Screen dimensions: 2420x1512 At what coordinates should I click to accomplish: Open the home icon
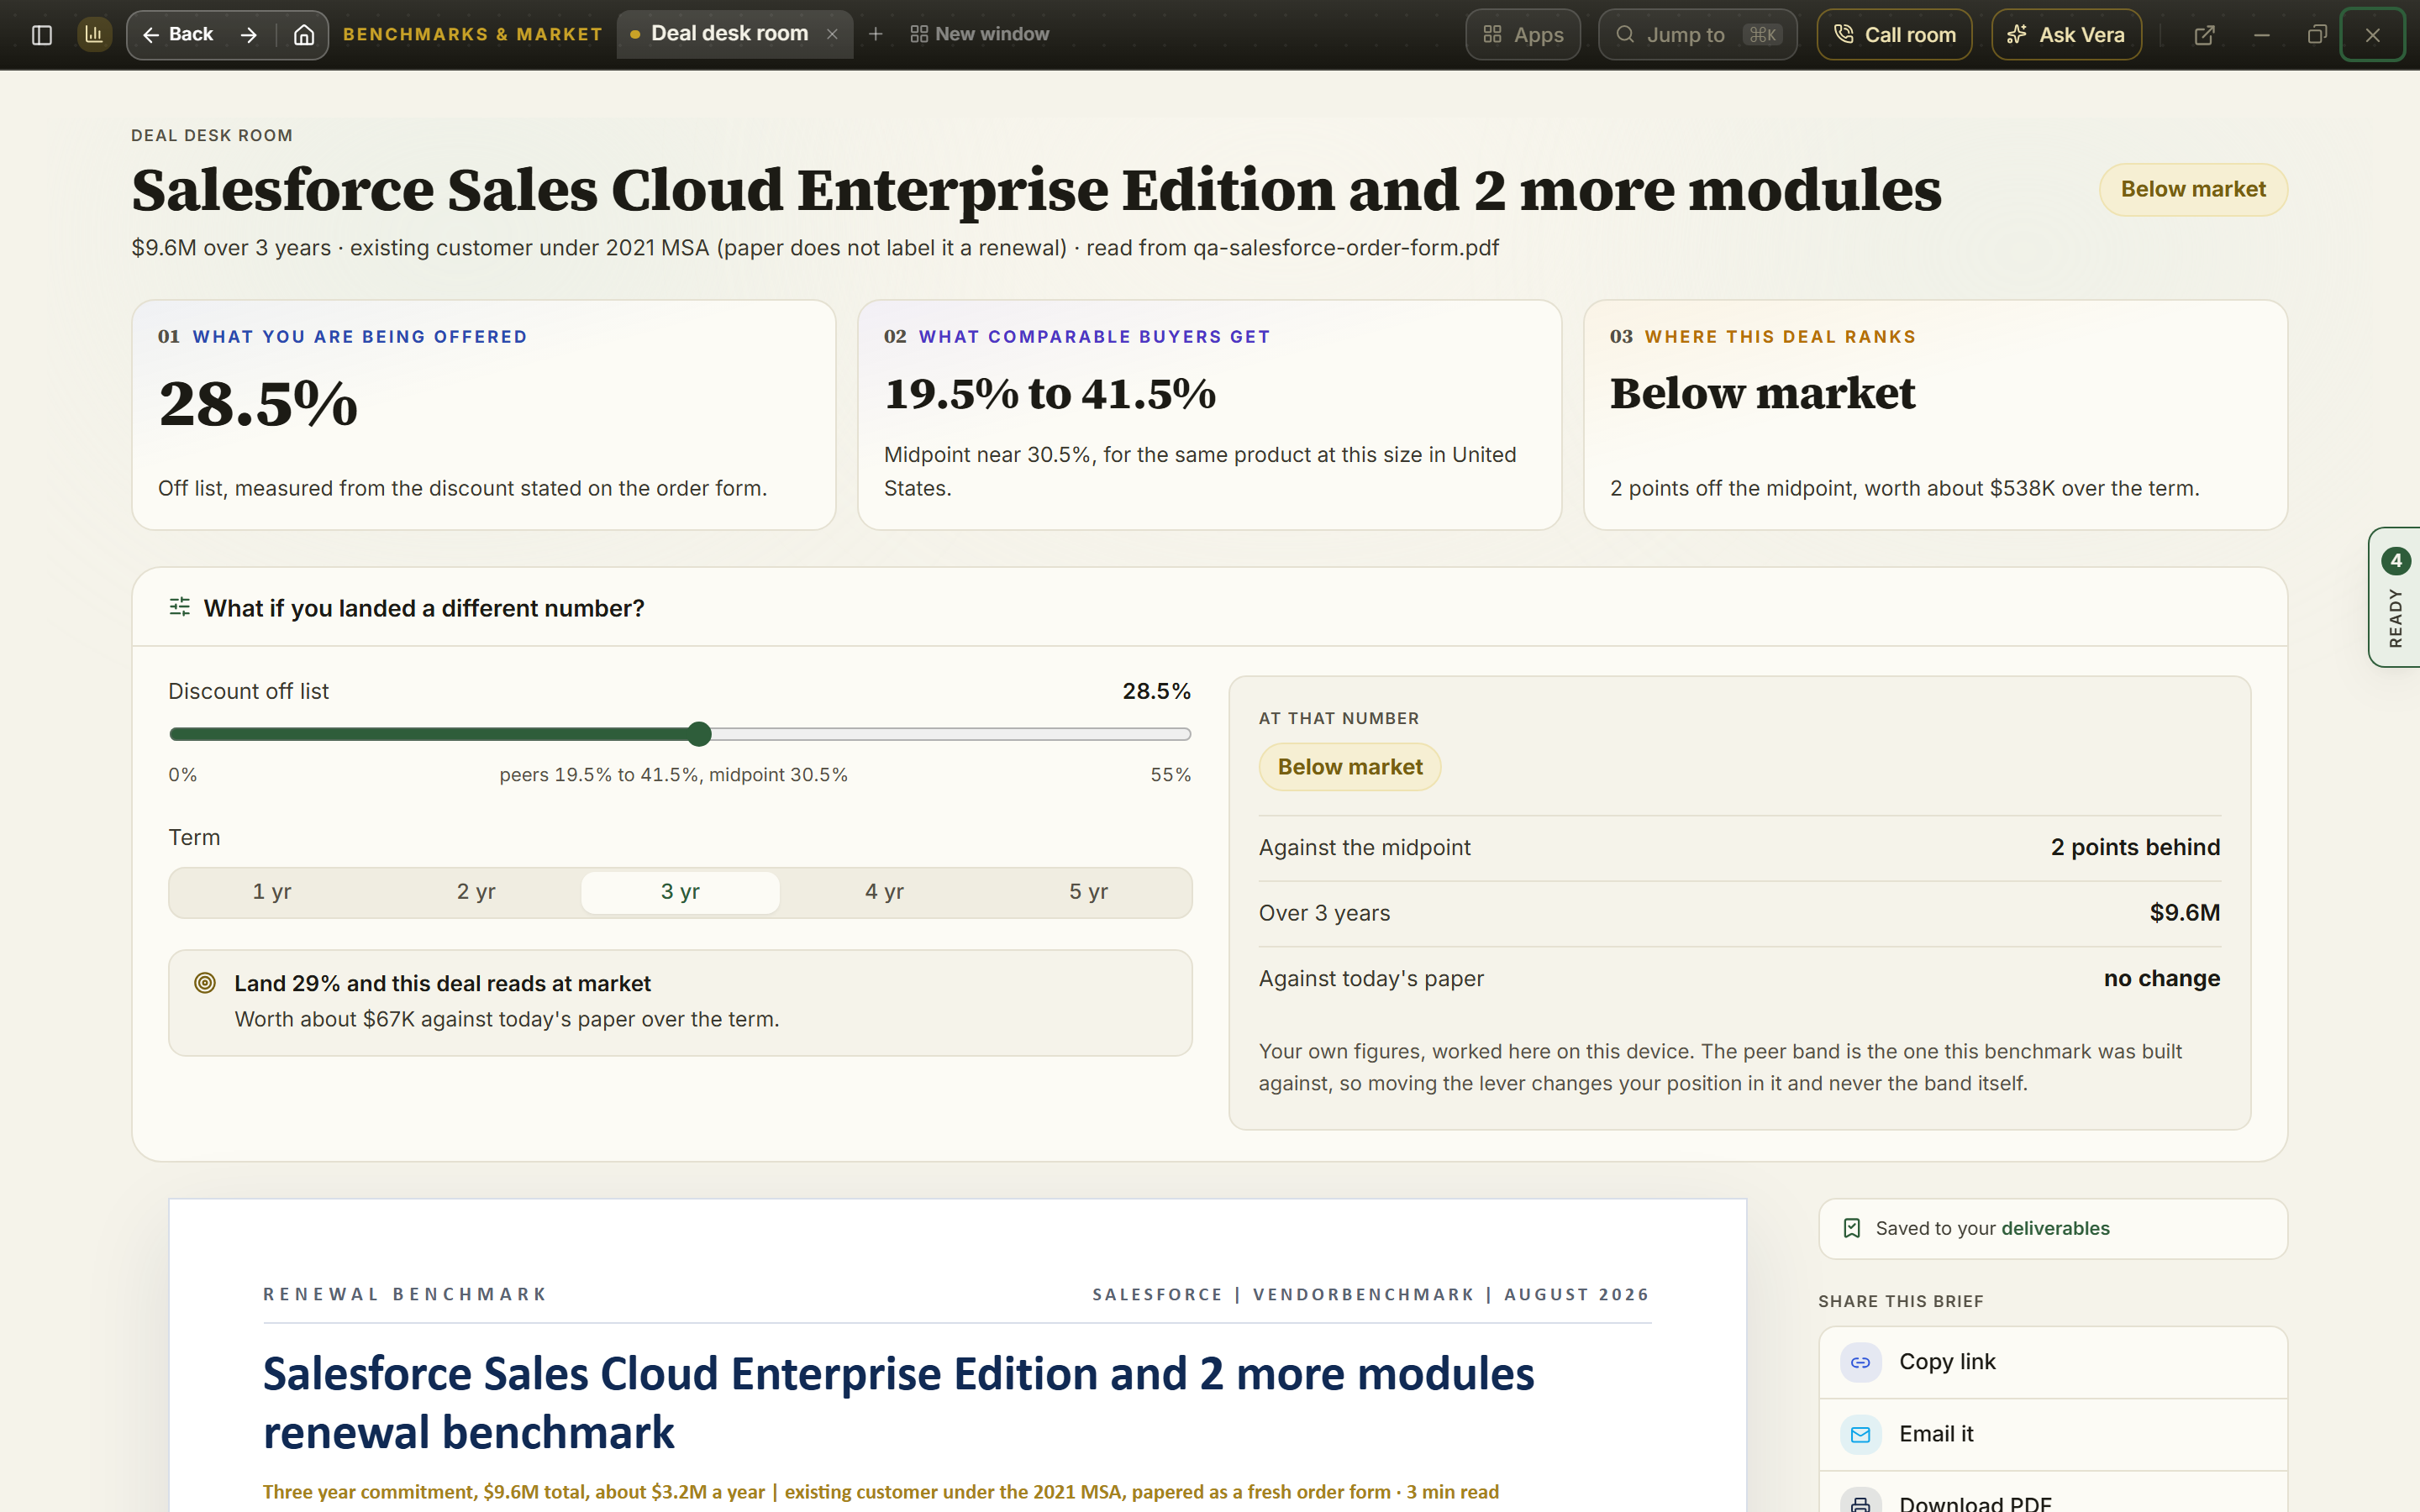[304, 35]
